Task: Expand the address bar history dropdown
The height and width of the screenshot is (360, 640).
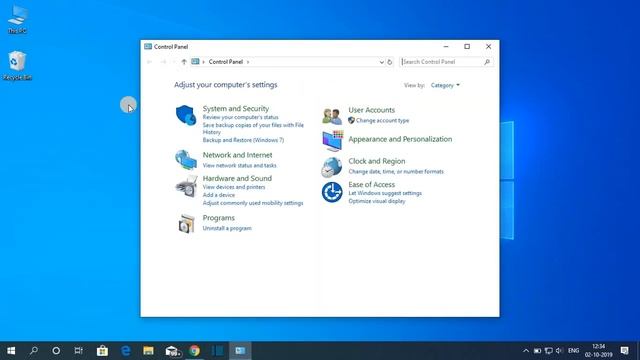Action: pyautogui.click(x=381, y=62)
